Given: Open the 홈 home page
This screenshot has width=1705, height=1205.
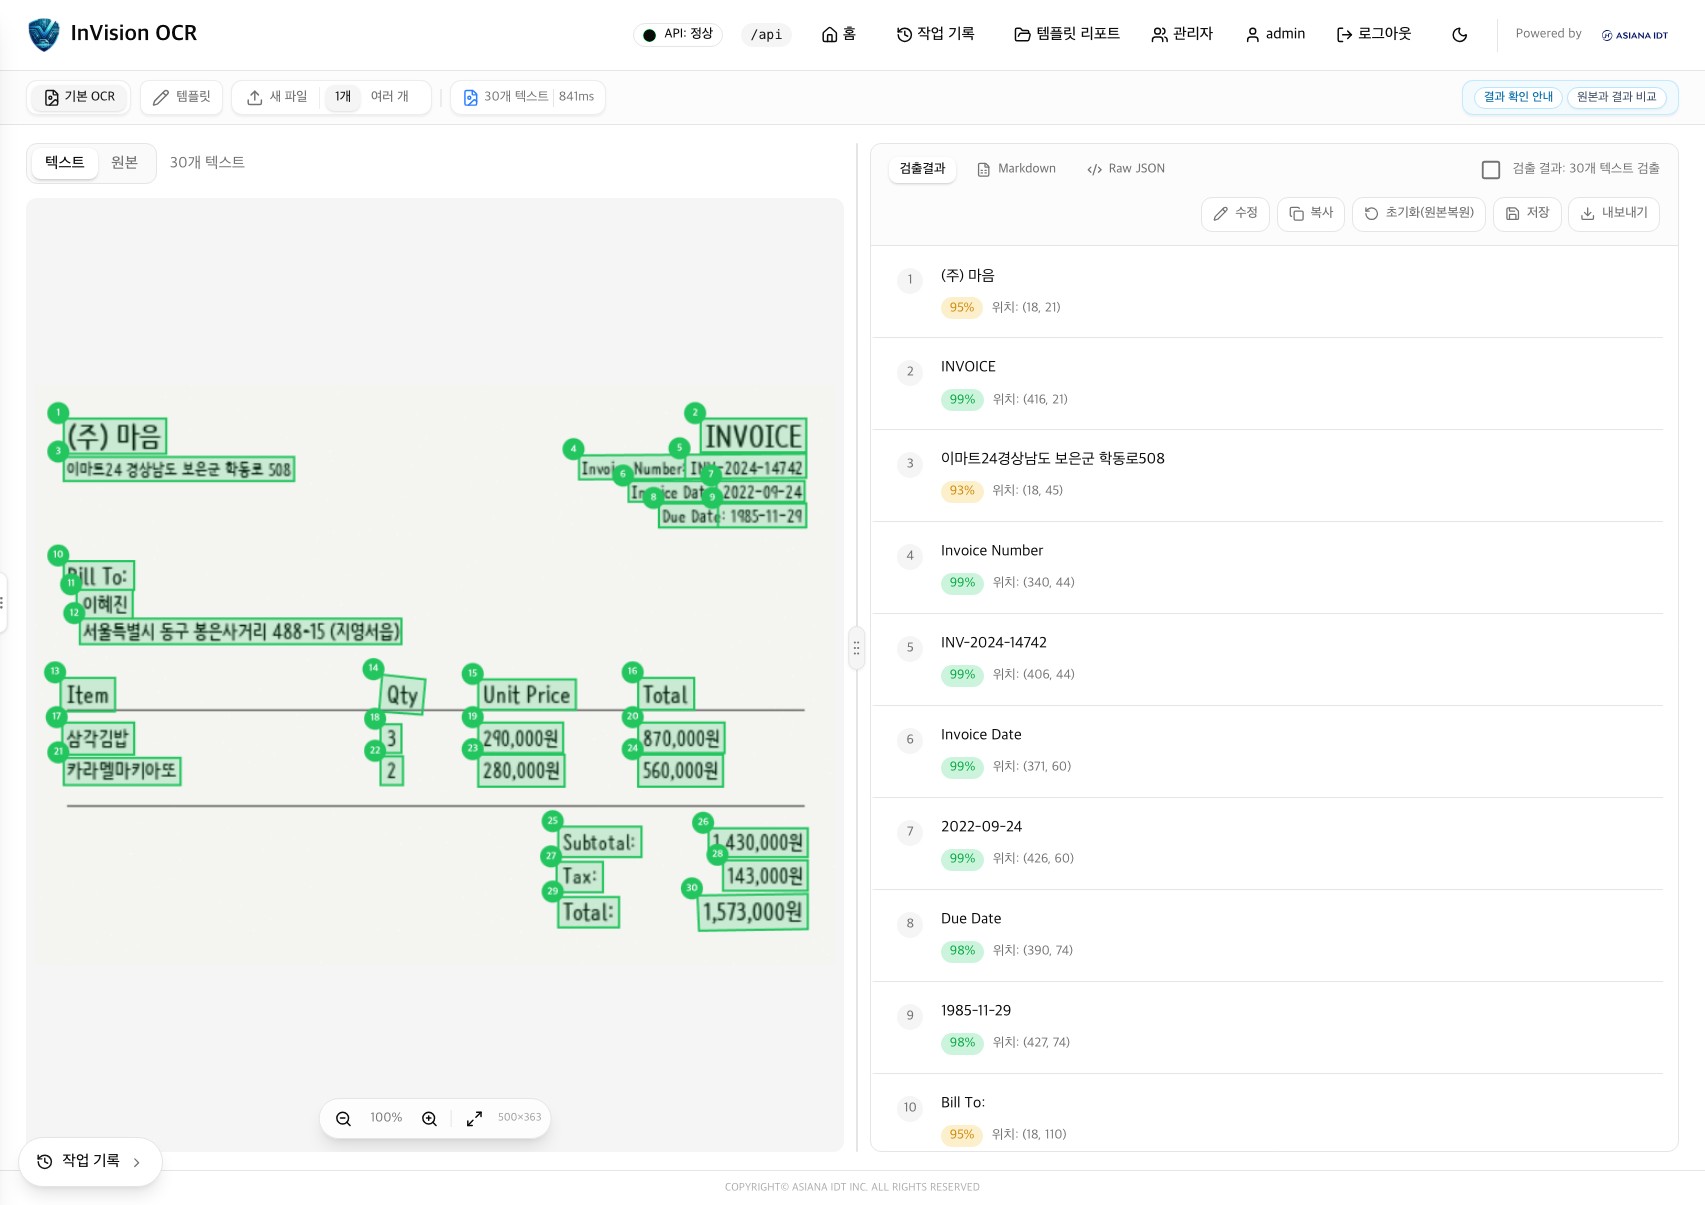Looking at the screenshot, I should point(839,34).
